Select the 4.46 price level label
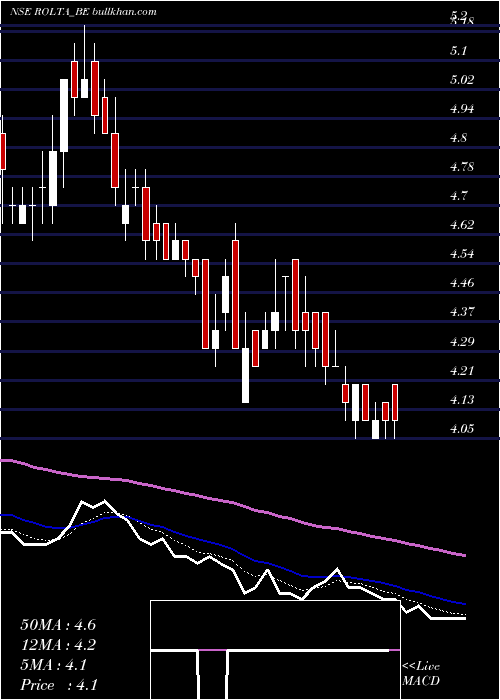This screenshot has width=500, height=700. [x=462, y=283]
